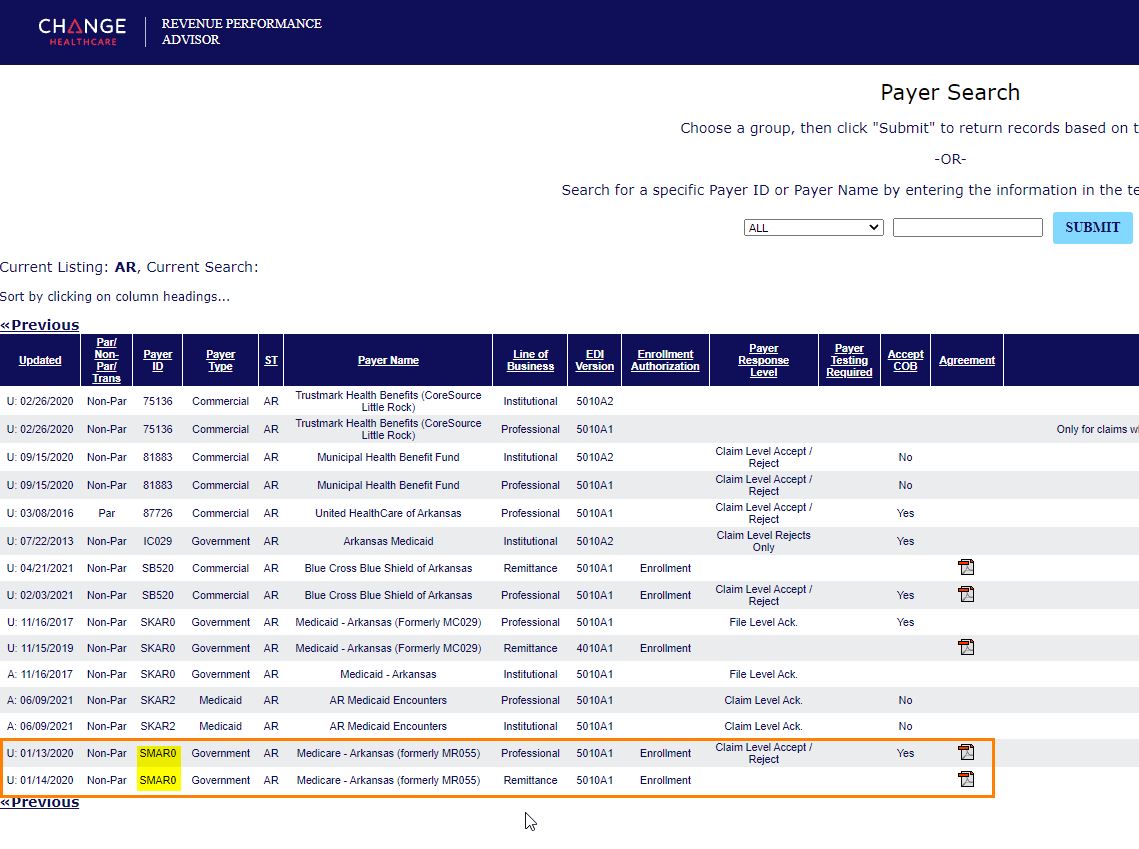Click 'Enrollment' in SKAR0 Remittance row
The width and height of the screenshot is (1139, 849).
(x=665, y=648)
